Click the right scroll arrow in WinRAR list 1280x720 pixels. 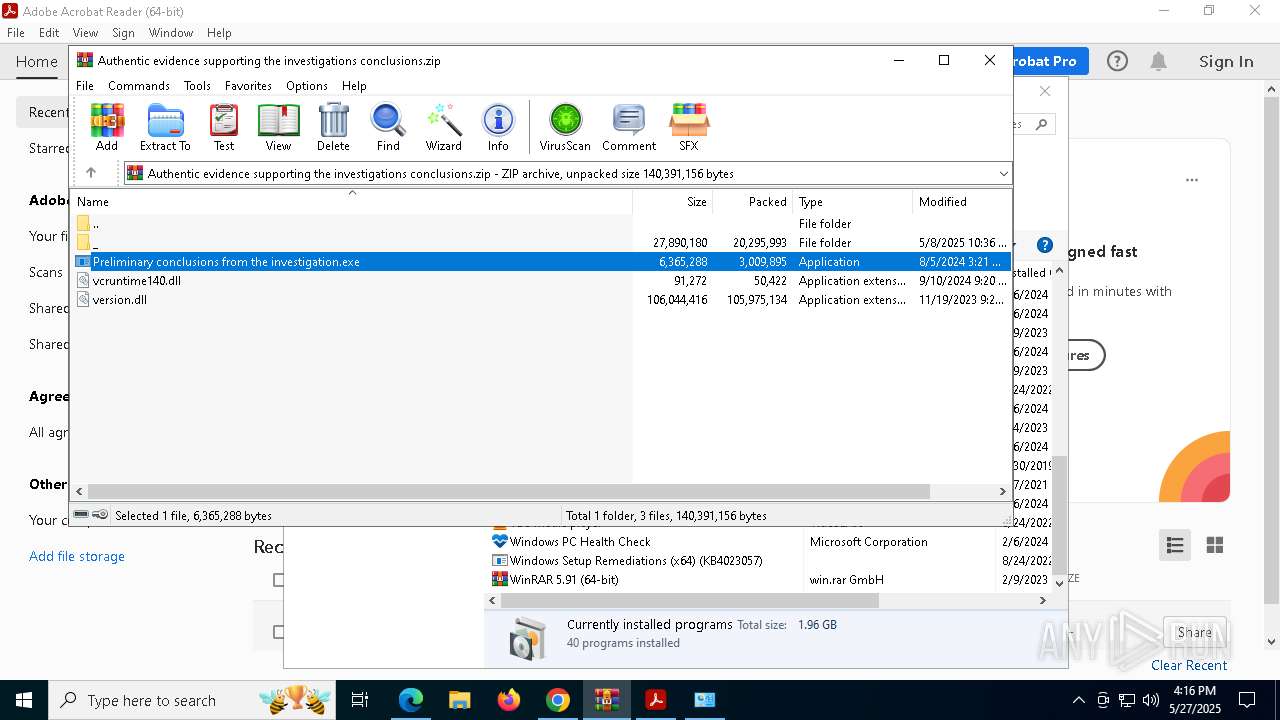pos(1002,491)
